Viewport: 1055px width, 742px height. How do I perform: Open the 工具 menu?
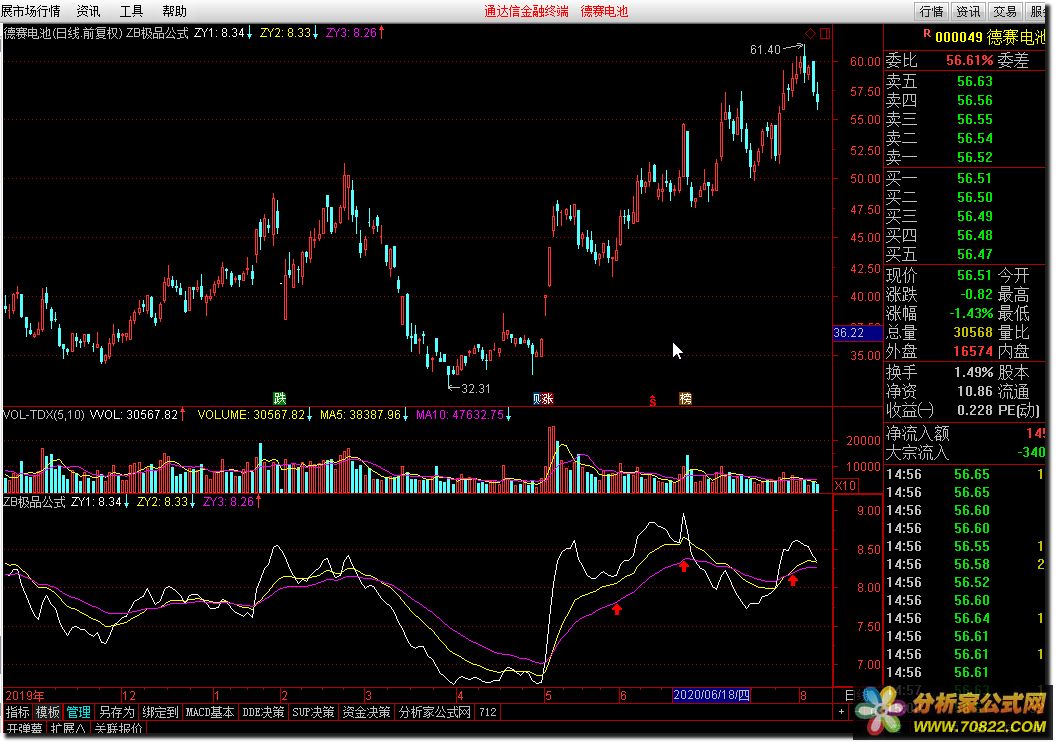pos(131,11)
